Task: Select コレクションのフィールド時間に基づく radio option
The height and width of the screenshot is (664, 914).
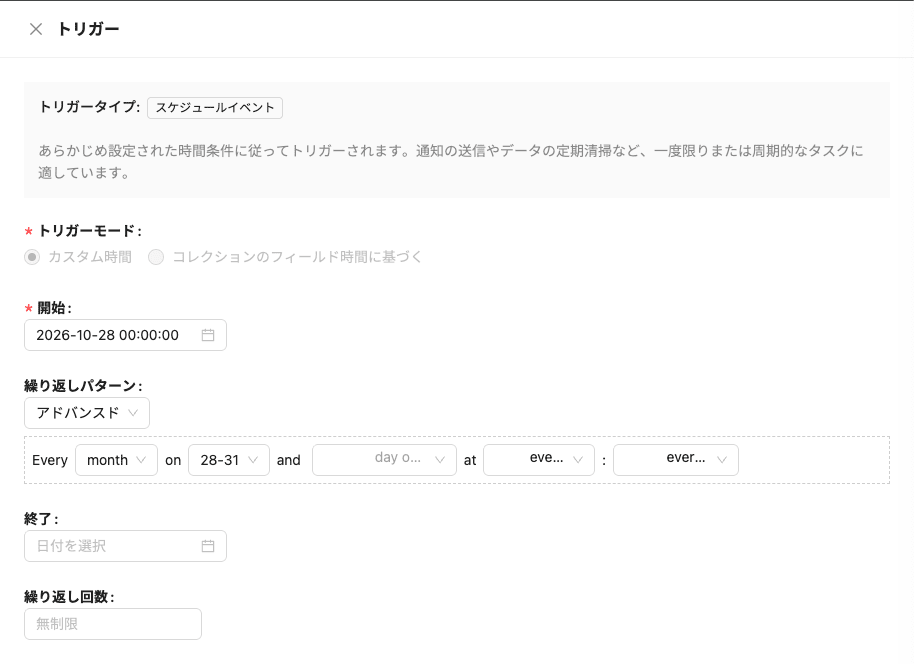Action: pos(156,257)
